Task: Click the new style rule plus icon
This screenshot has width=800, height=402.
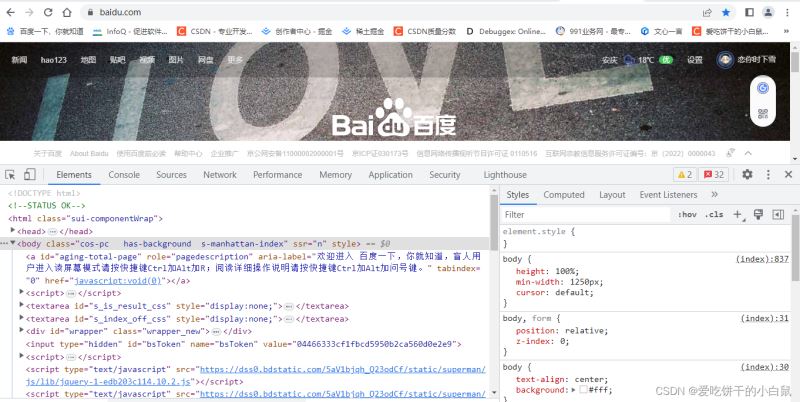Action: (738, 215)
